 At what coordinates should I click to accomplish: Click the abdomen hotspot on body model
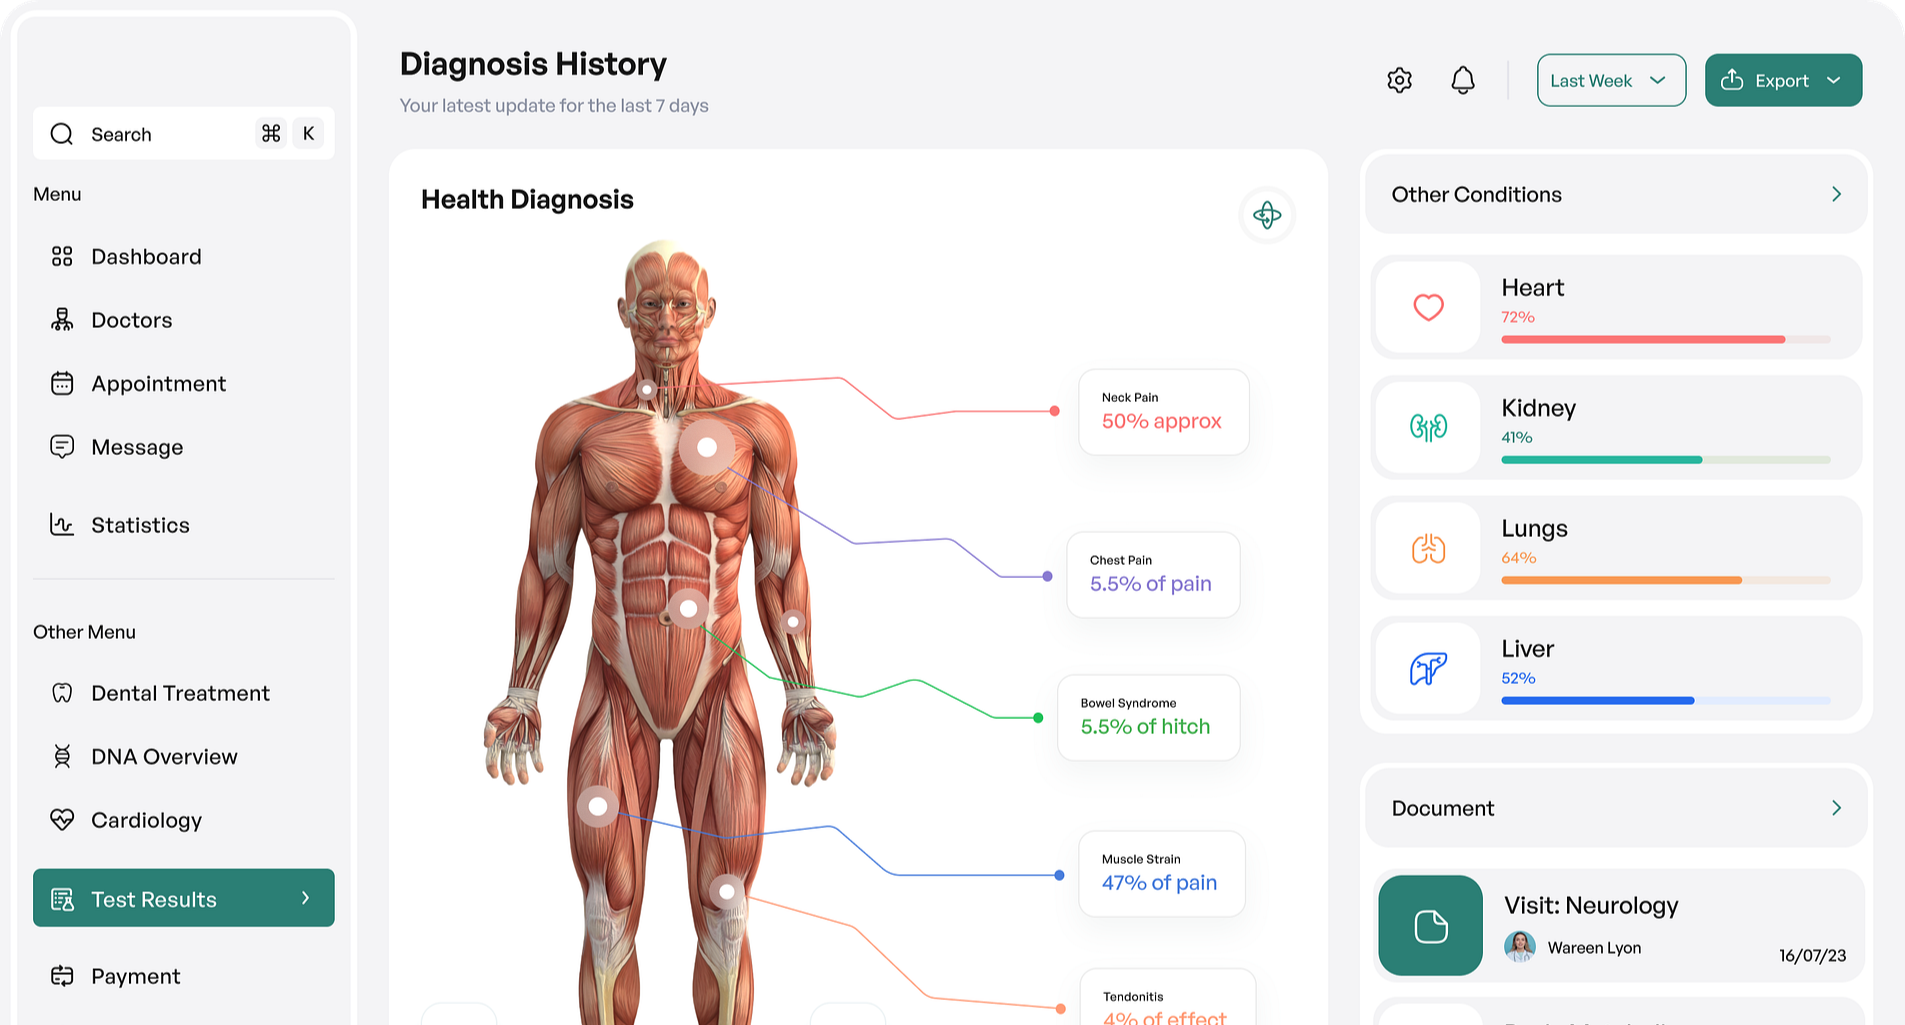688,608
